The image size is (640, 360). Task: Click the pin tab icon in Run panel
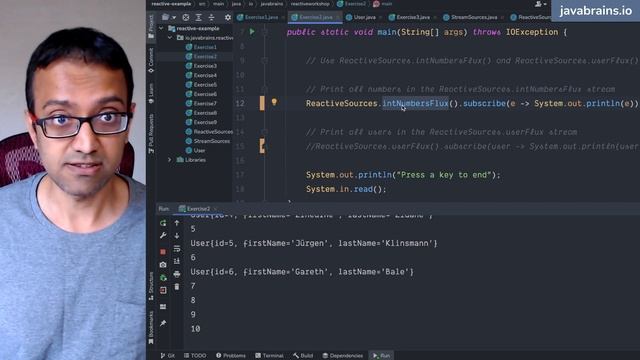pyautogui.click(x=163, y=323)
